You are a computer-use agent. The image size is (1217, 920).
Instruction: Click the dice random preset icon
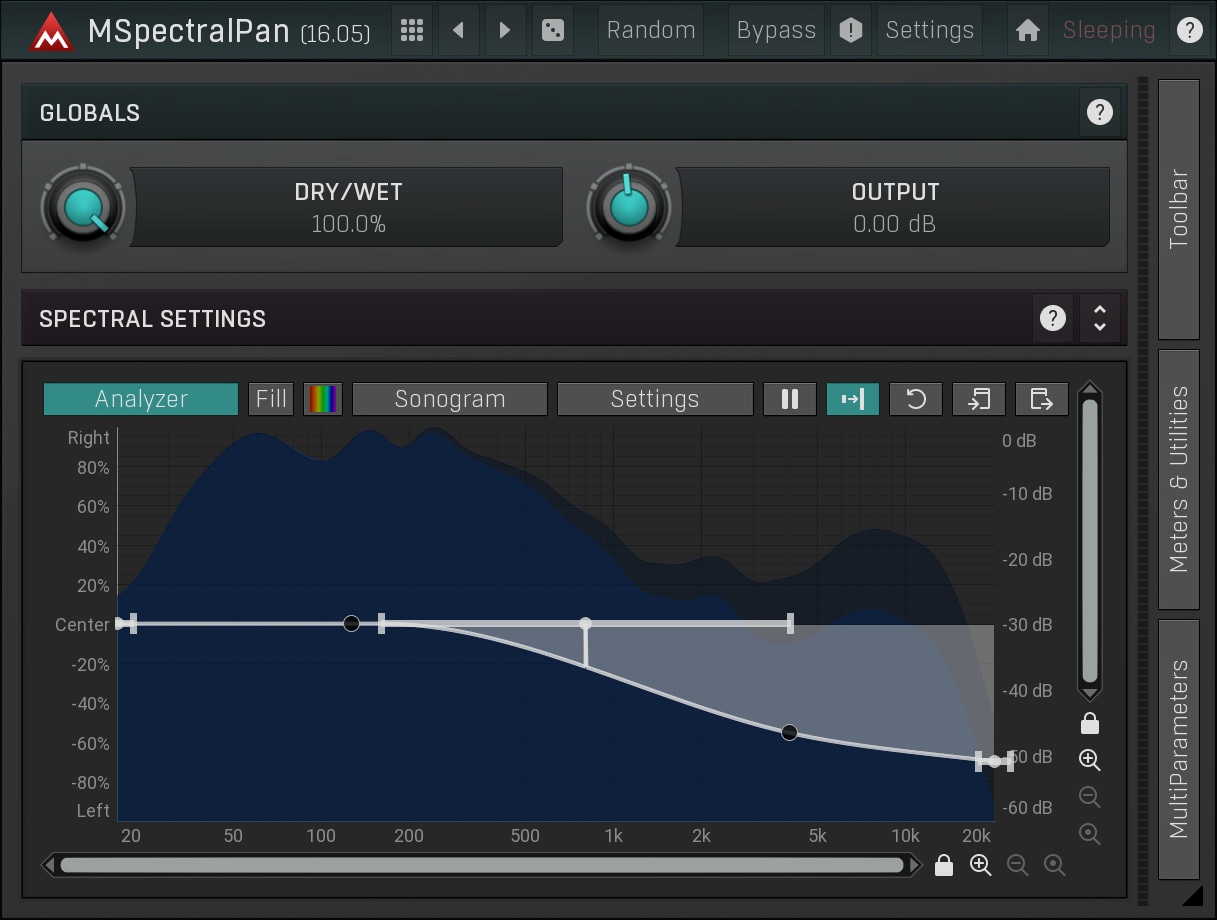[552, 30]
